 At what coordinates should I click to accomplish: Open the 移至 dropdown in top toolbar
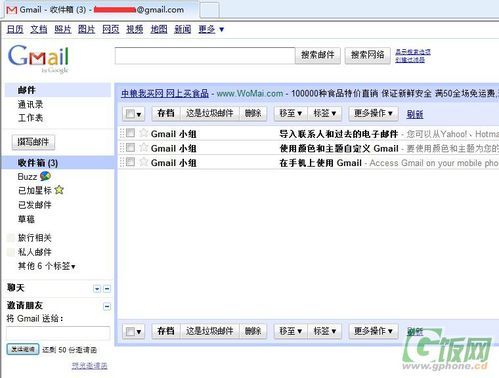coord(290,113)
